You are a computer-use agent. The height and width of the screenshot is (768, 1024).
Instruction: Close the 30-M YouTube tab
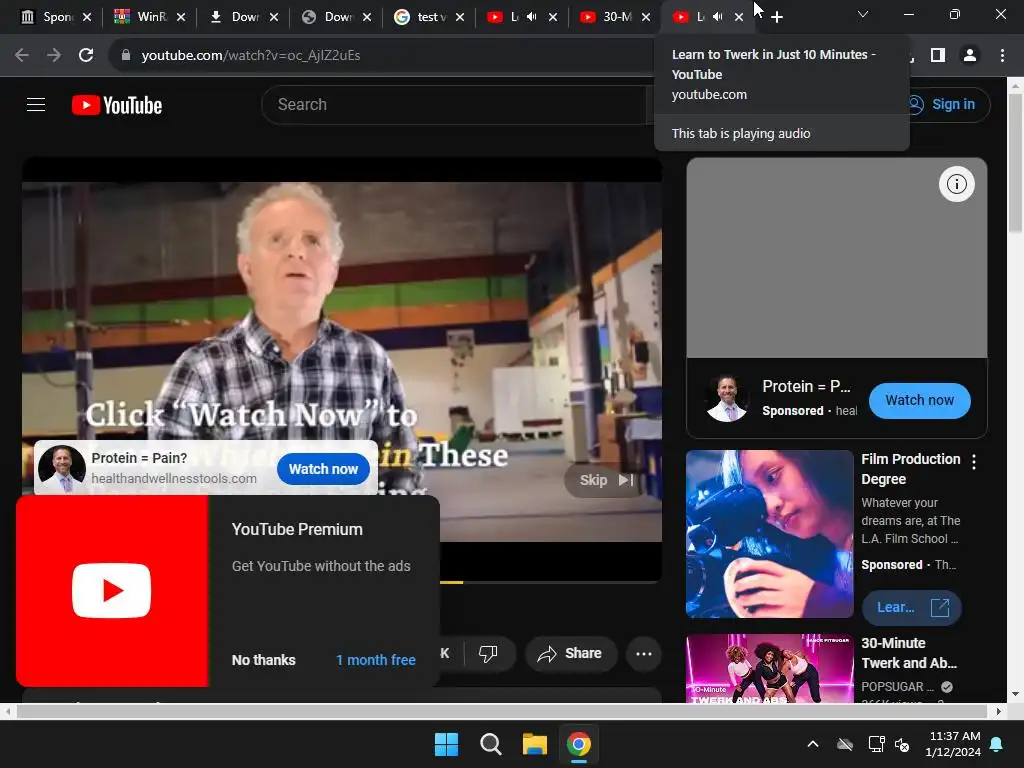[x=646, y=17]
